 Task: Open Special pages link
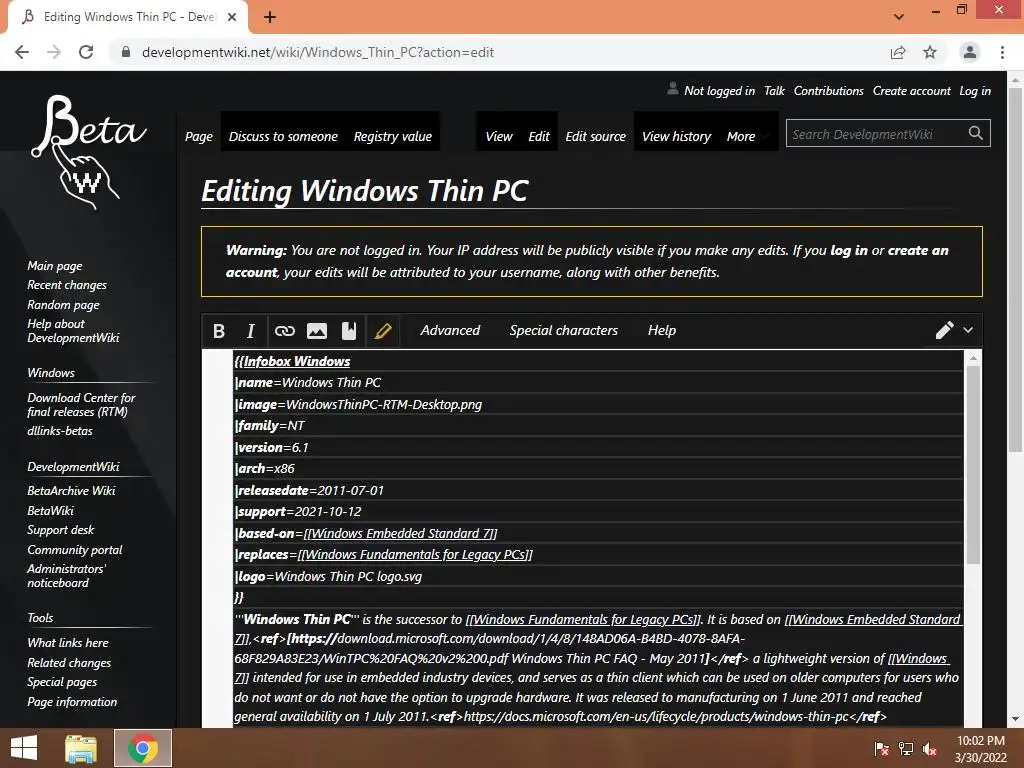pyautogui.click(x=62, y=682)
